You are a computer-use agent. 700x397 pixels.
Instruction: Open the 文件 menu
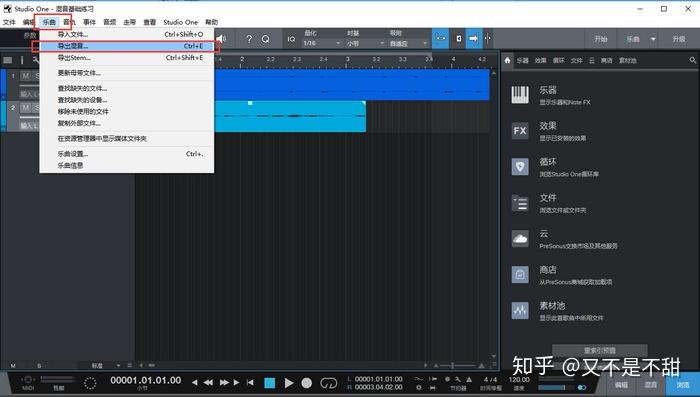[x=9, y=22]
